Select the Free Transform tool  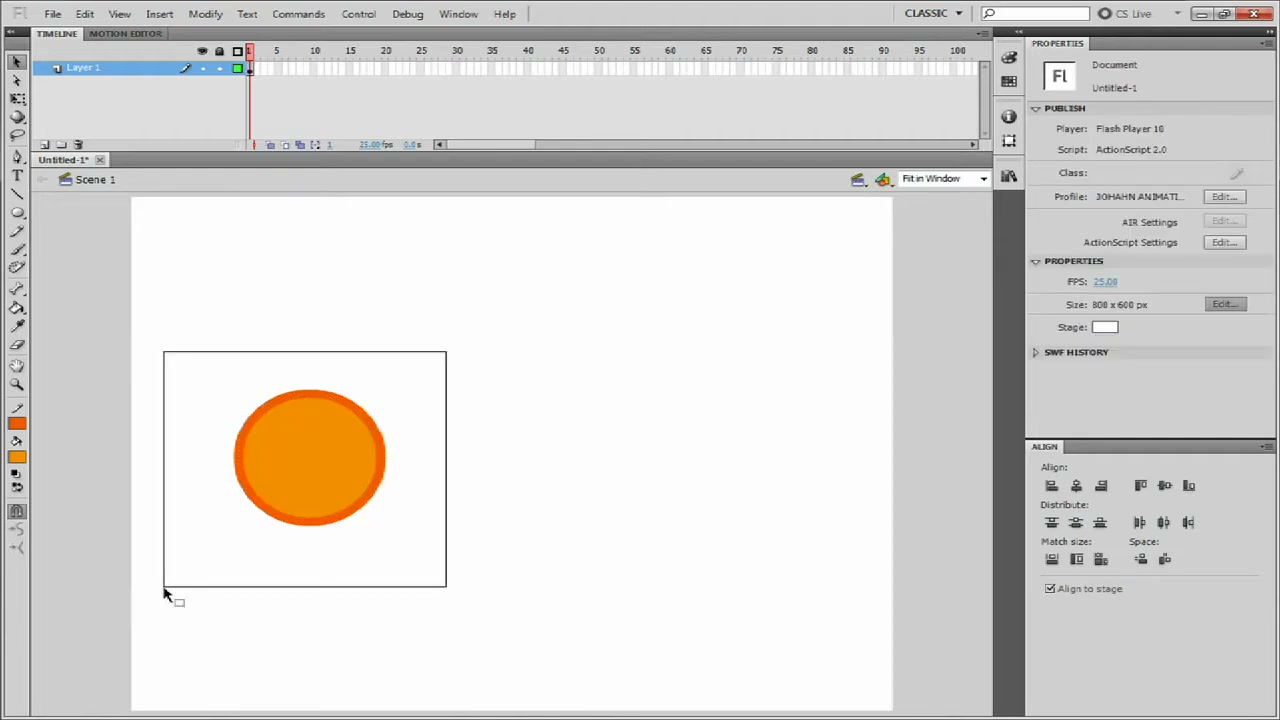pos(17,99)
